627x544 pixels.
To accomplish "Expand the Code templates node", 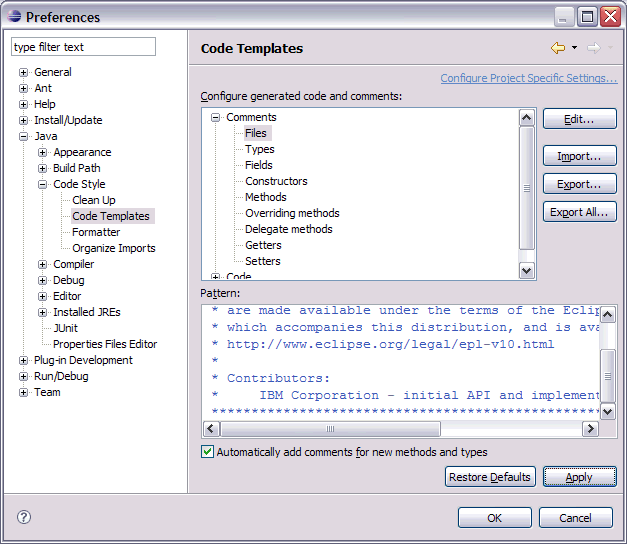I will click(x=216, y=276).
